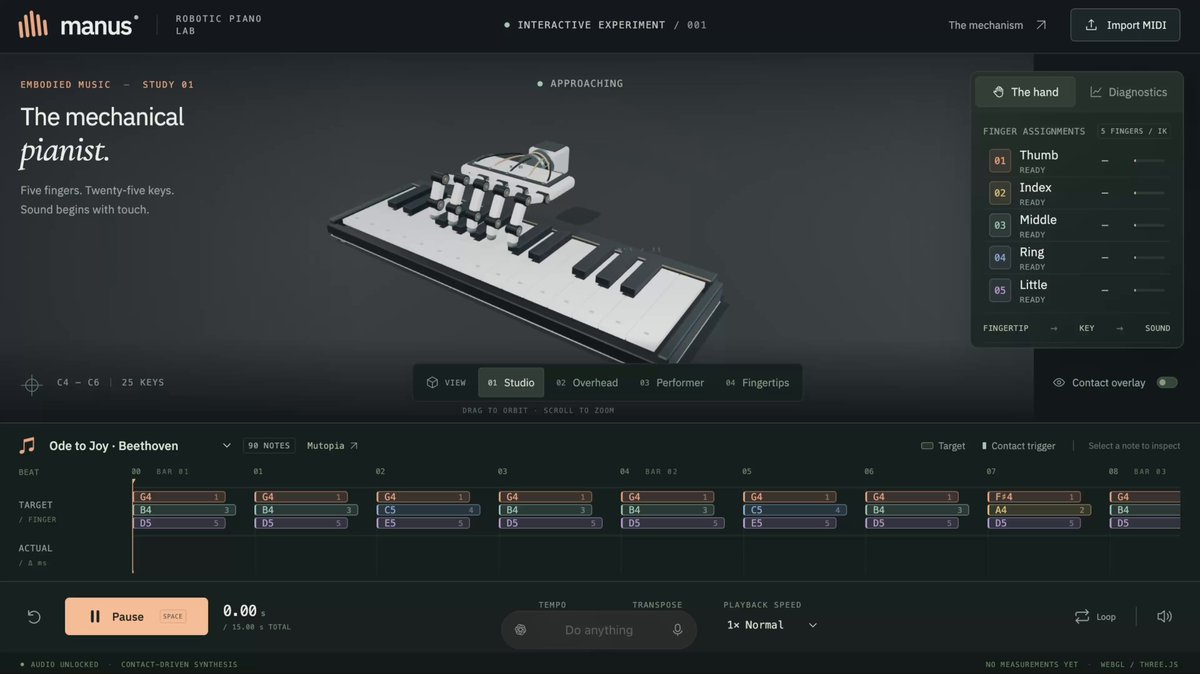Open The mechanism link arrow
The height and width of the screenshot is (674, 1200).
tap(1041, 25)
